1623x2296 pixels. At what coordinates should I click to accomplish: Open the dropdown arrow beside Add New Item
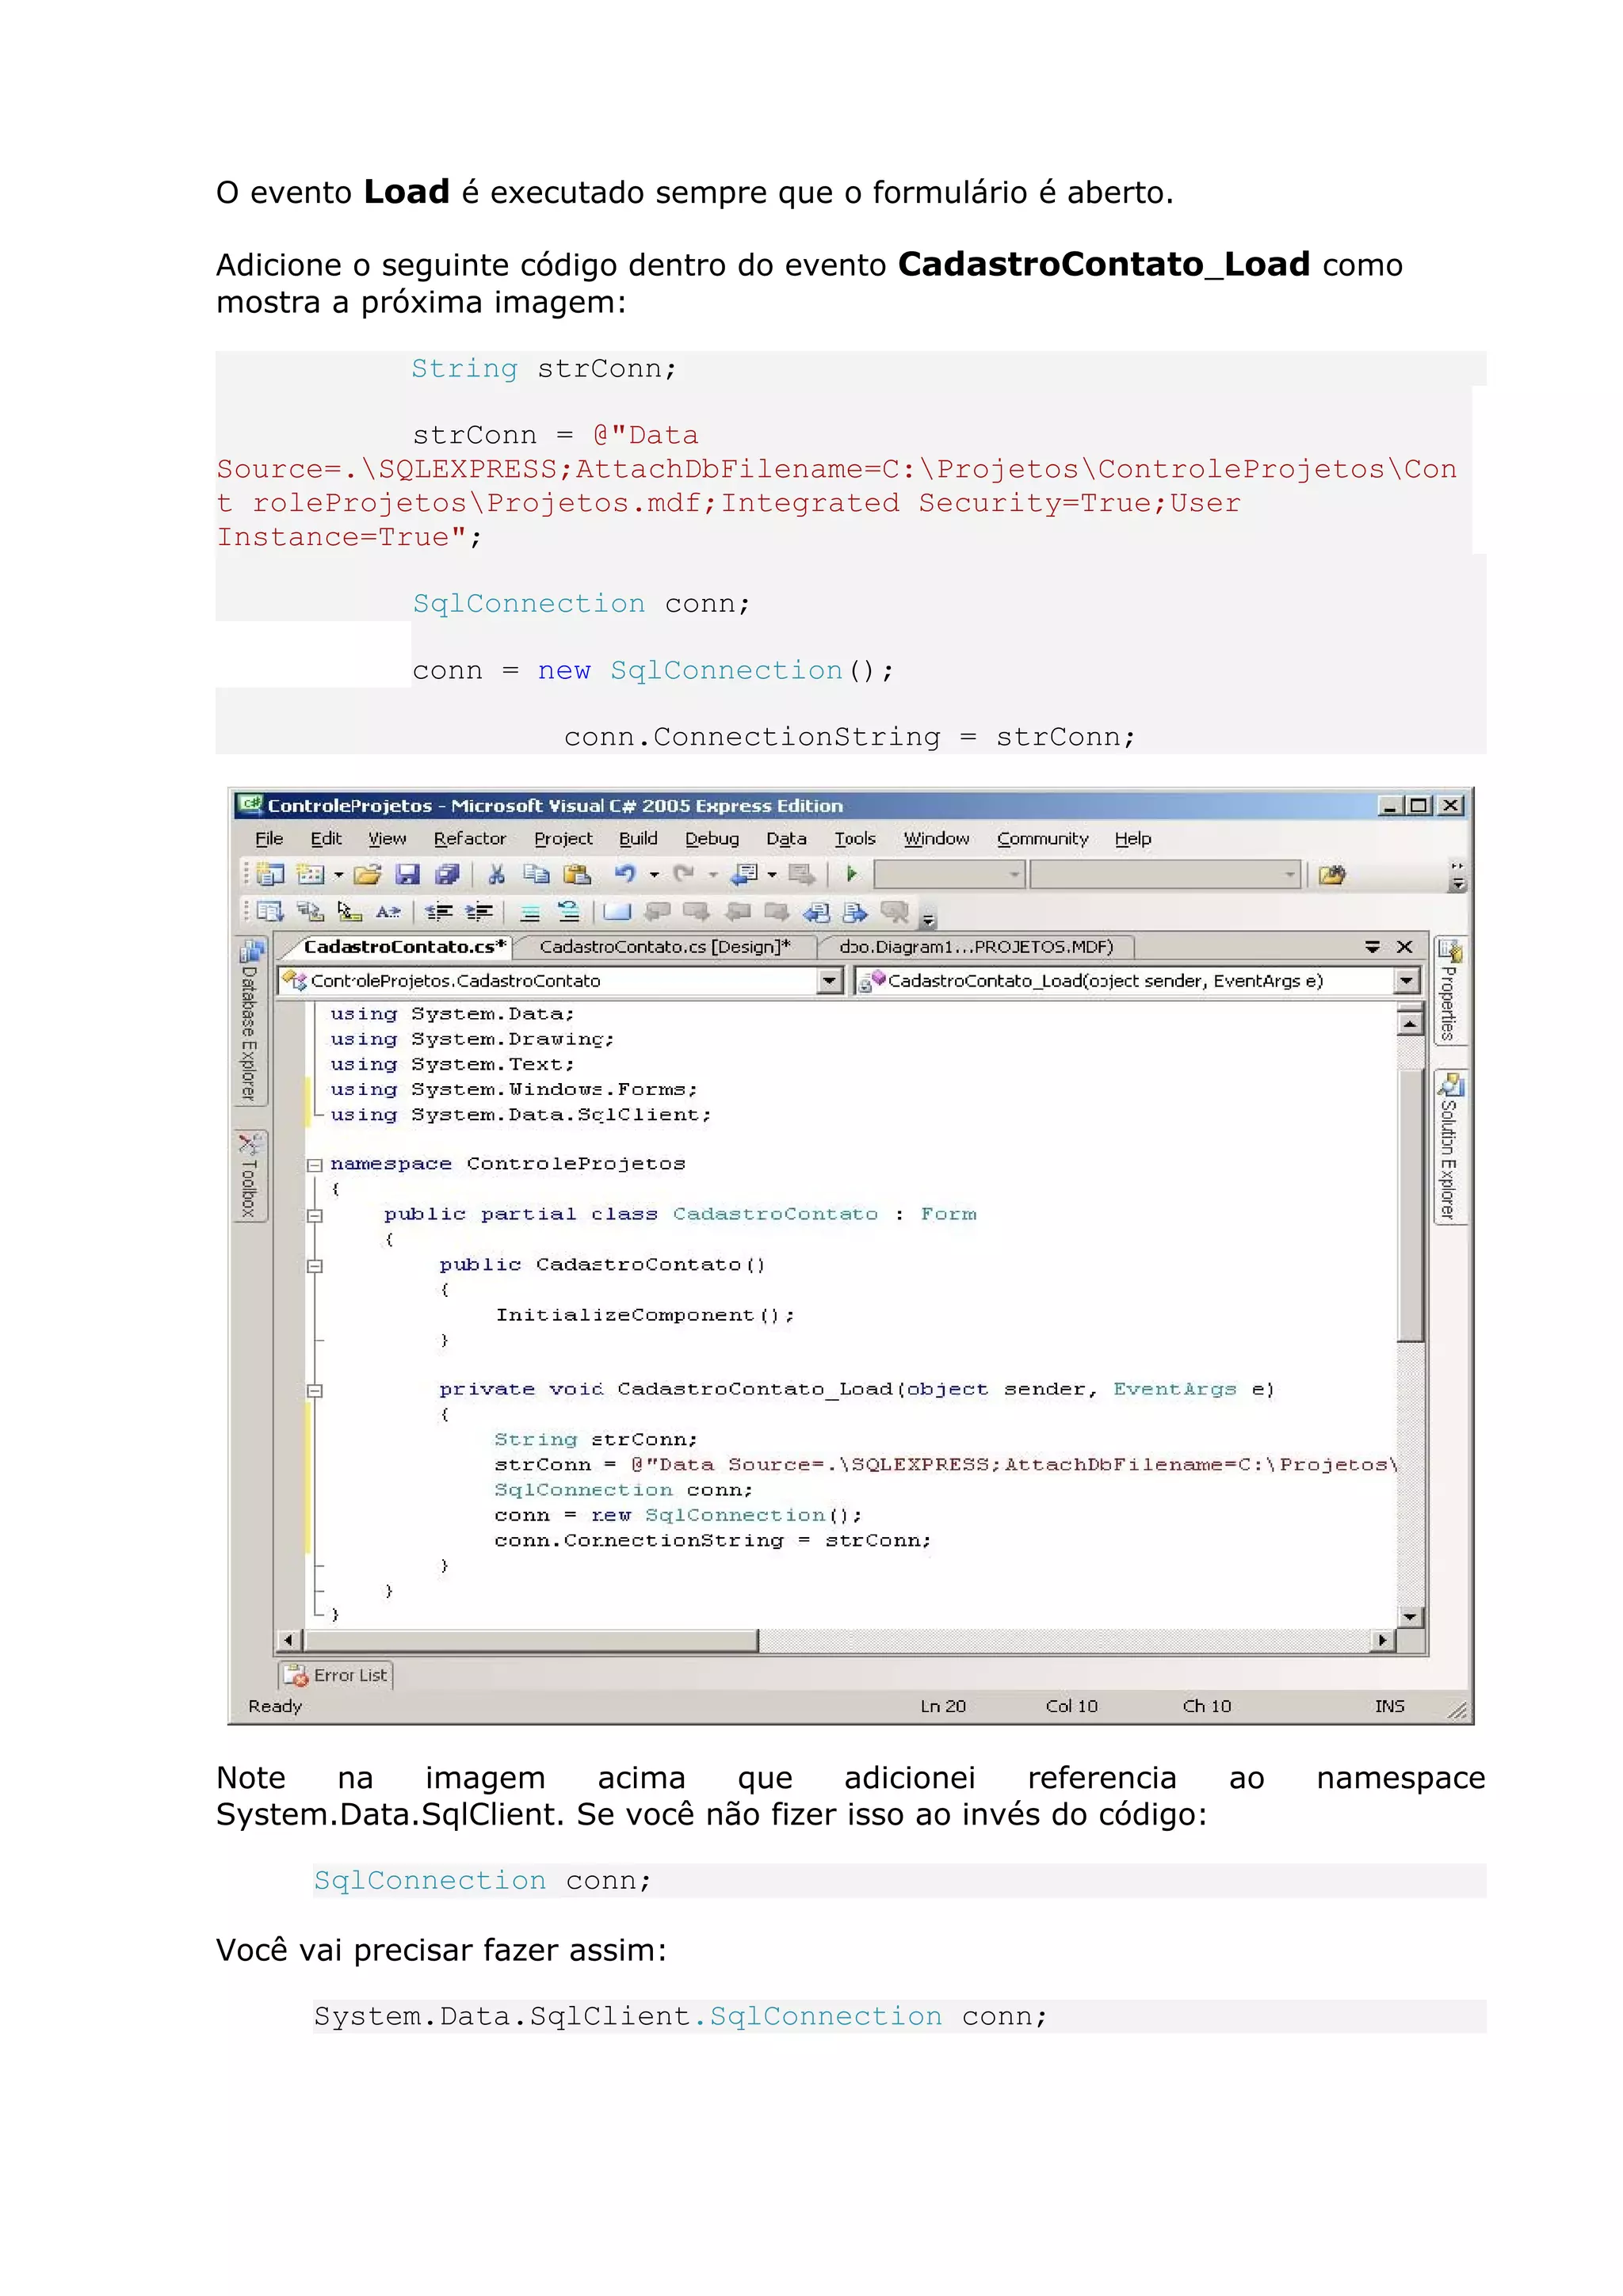[x=338, y=875]
